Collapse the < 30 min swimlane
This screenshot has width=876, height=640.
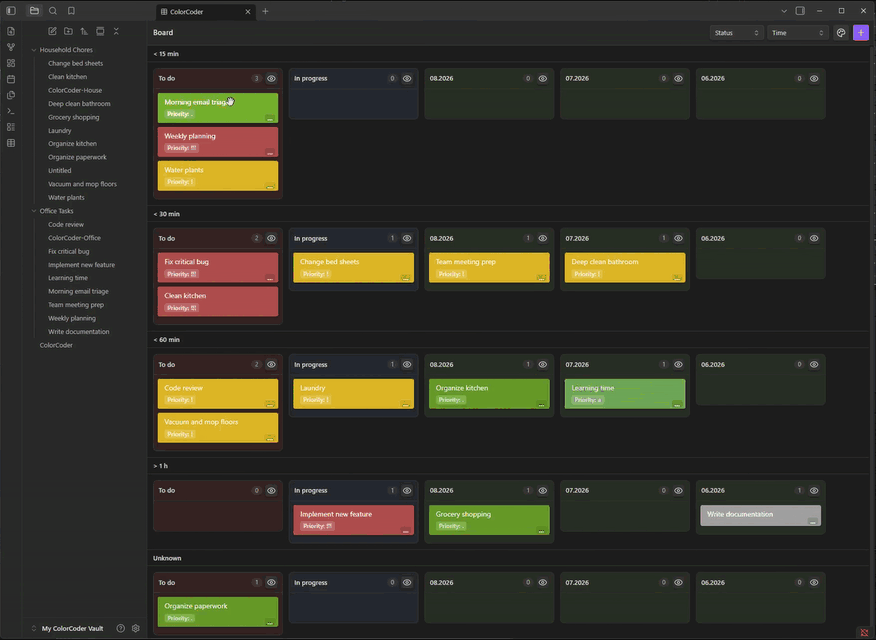click(x=166, y=214)
